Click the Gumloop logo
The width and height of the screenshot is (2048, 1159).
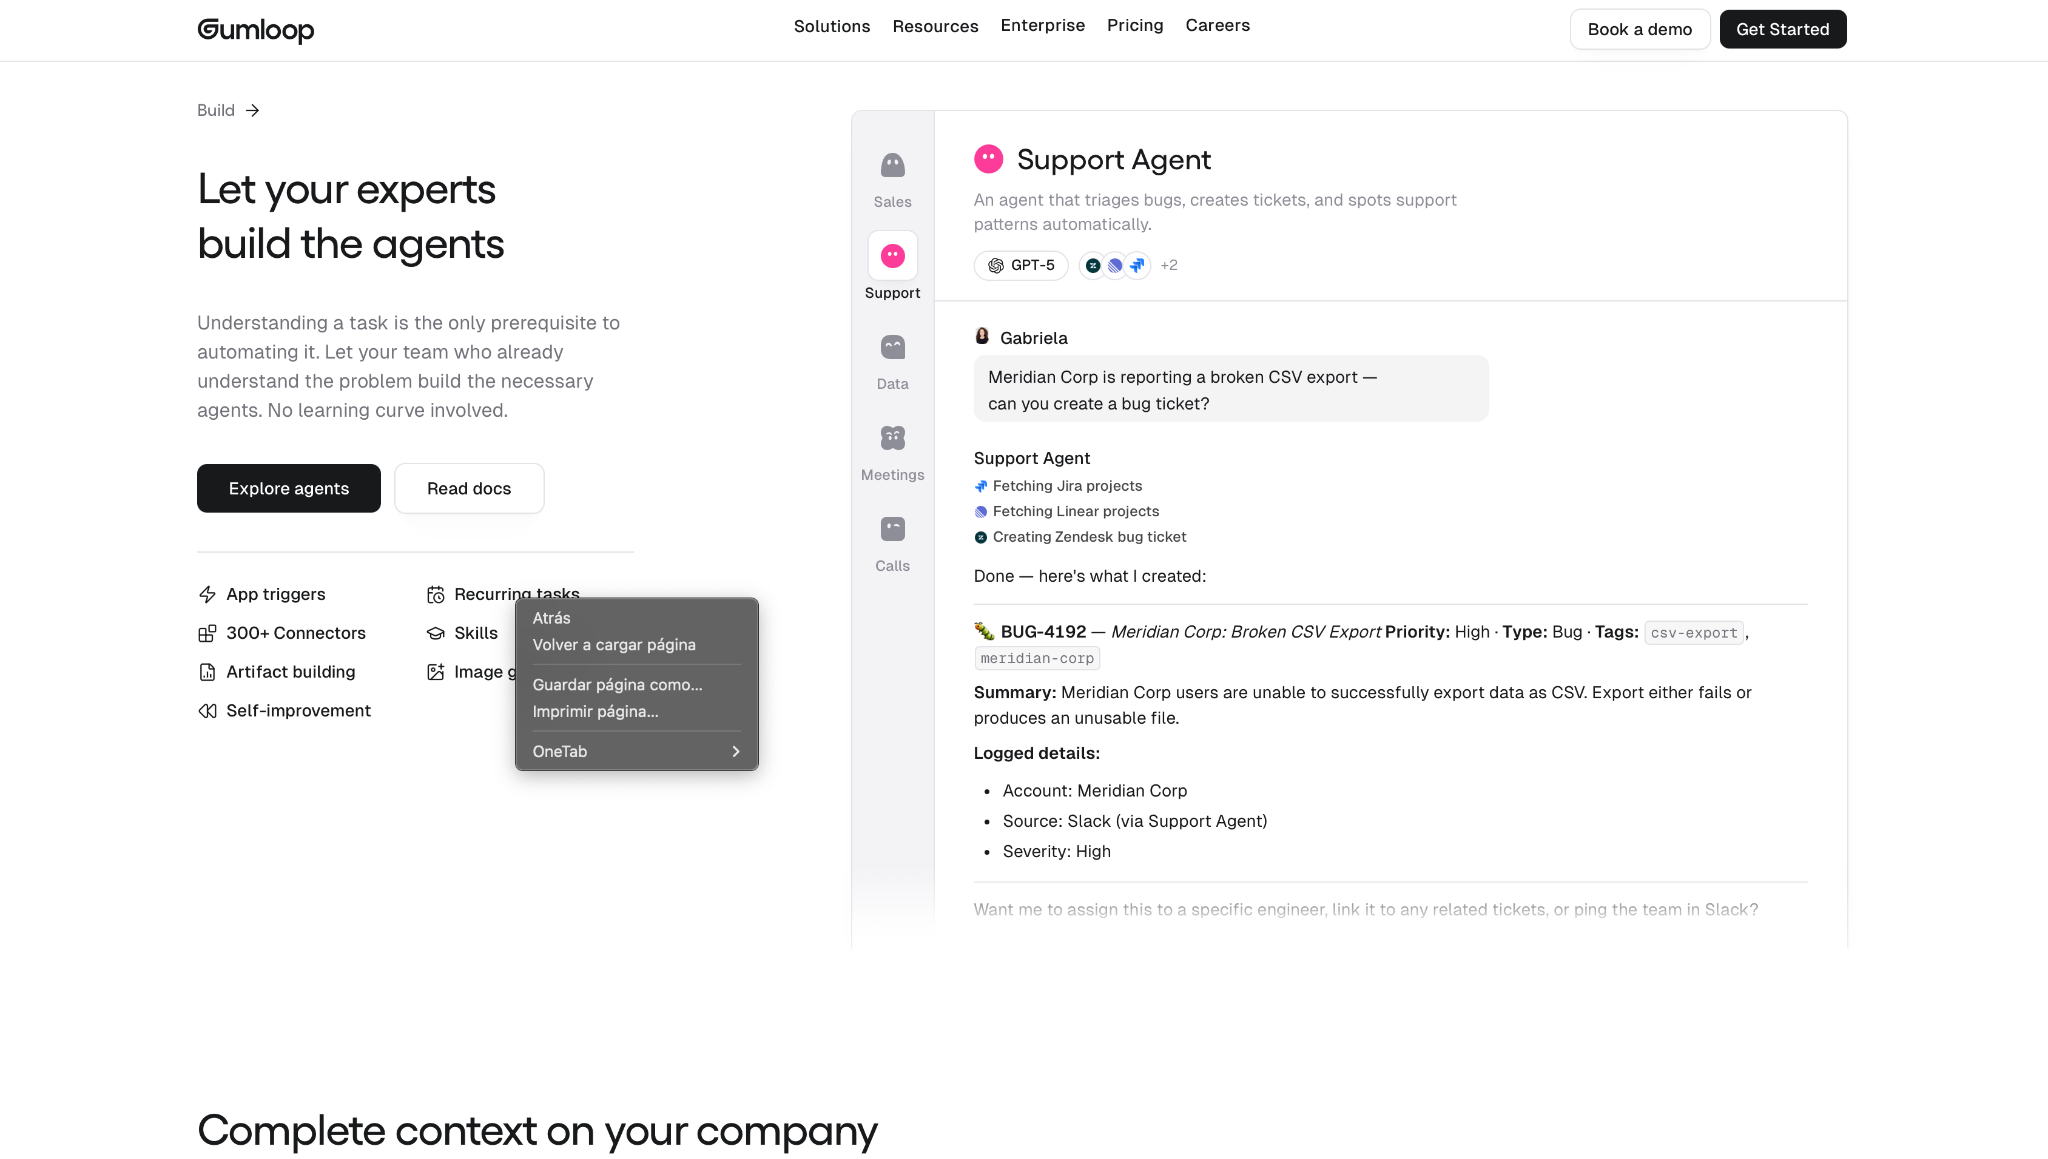(256, 30)
